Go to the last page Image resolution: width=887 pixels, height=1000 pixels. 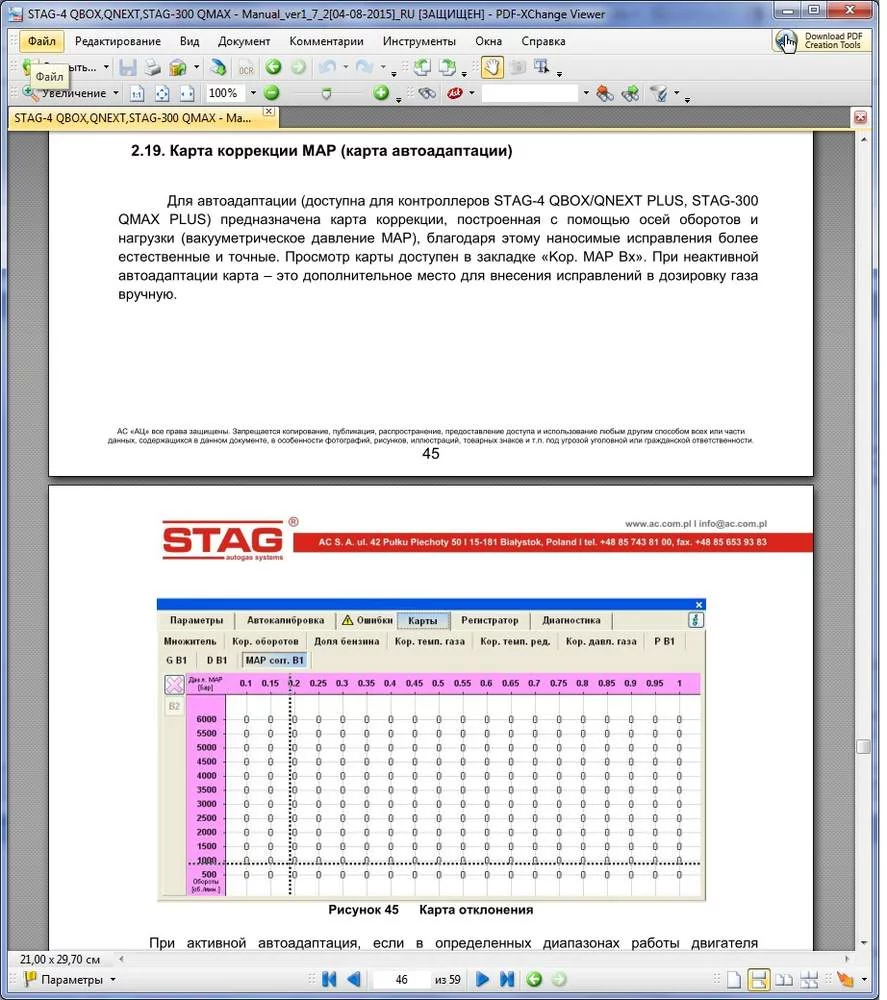[x=507, y=979]
